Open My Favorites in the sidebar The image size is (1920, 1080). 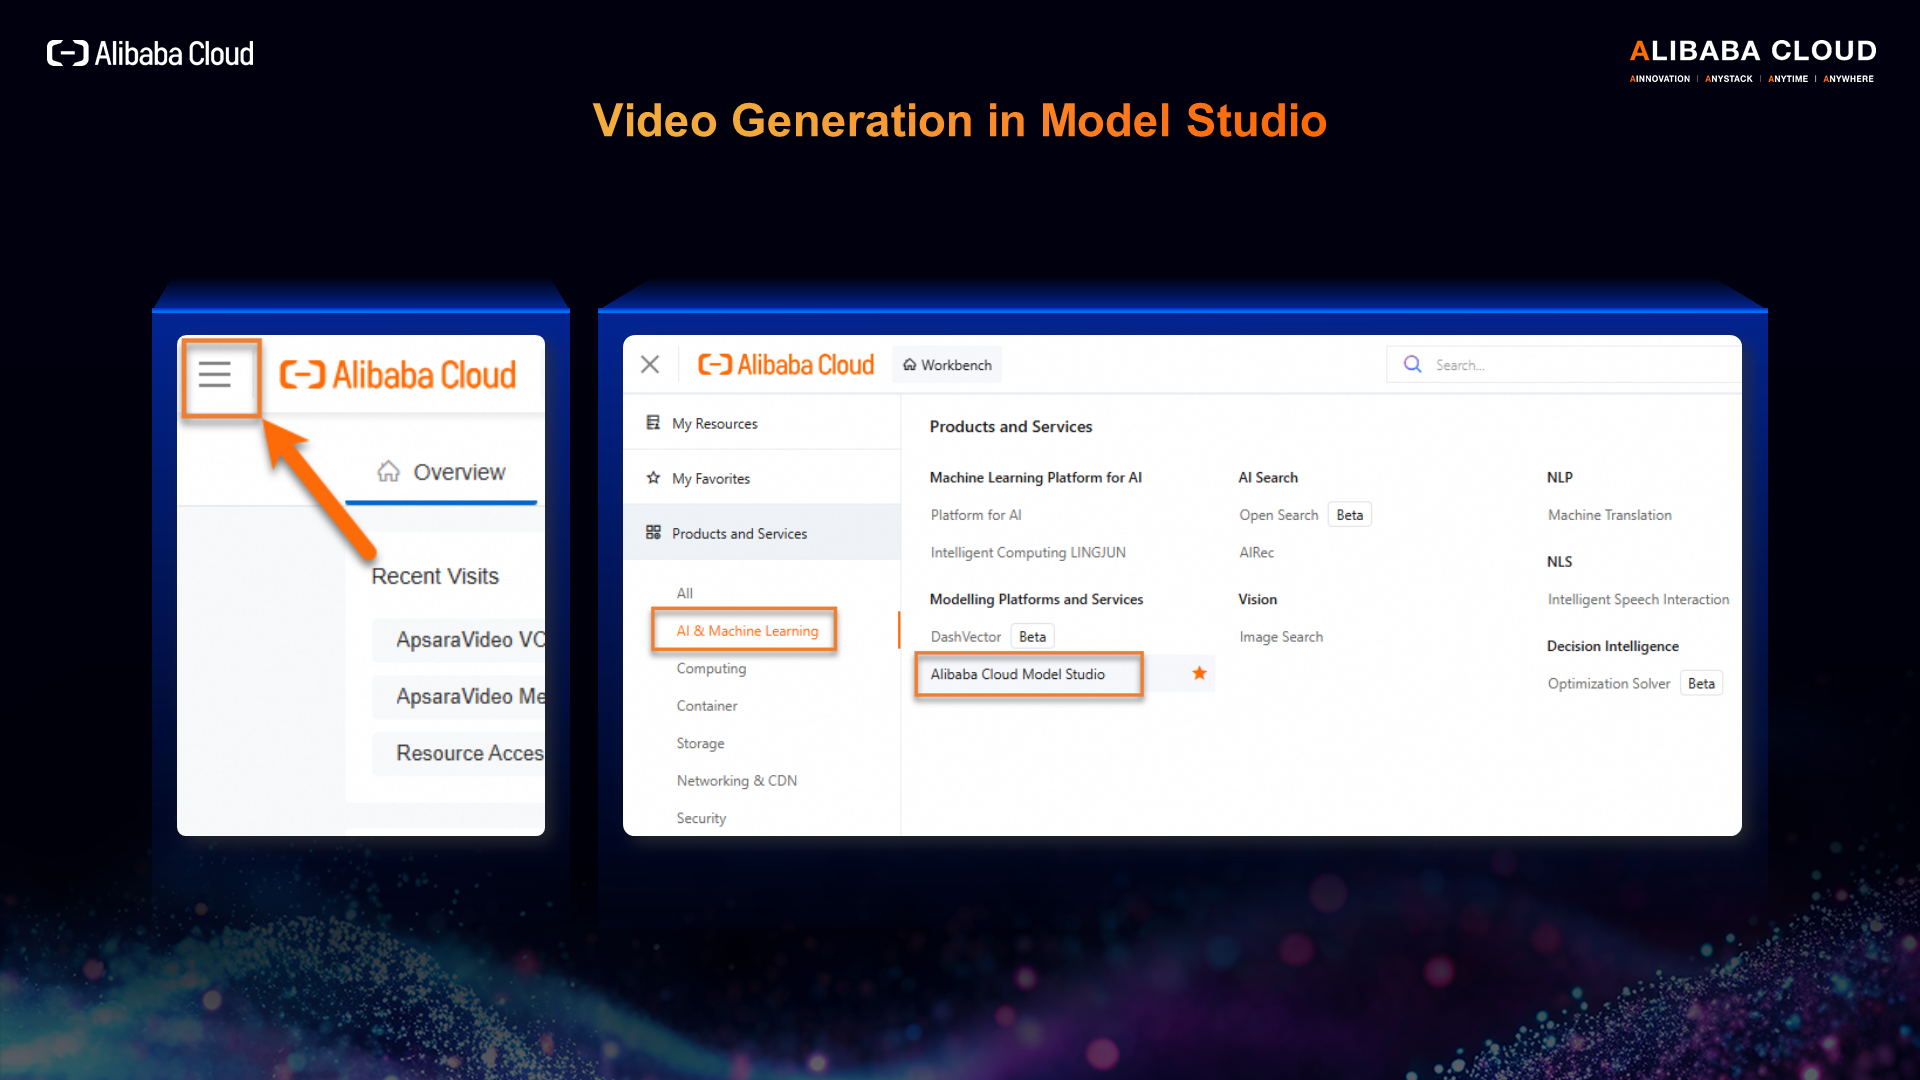(762, 479)
